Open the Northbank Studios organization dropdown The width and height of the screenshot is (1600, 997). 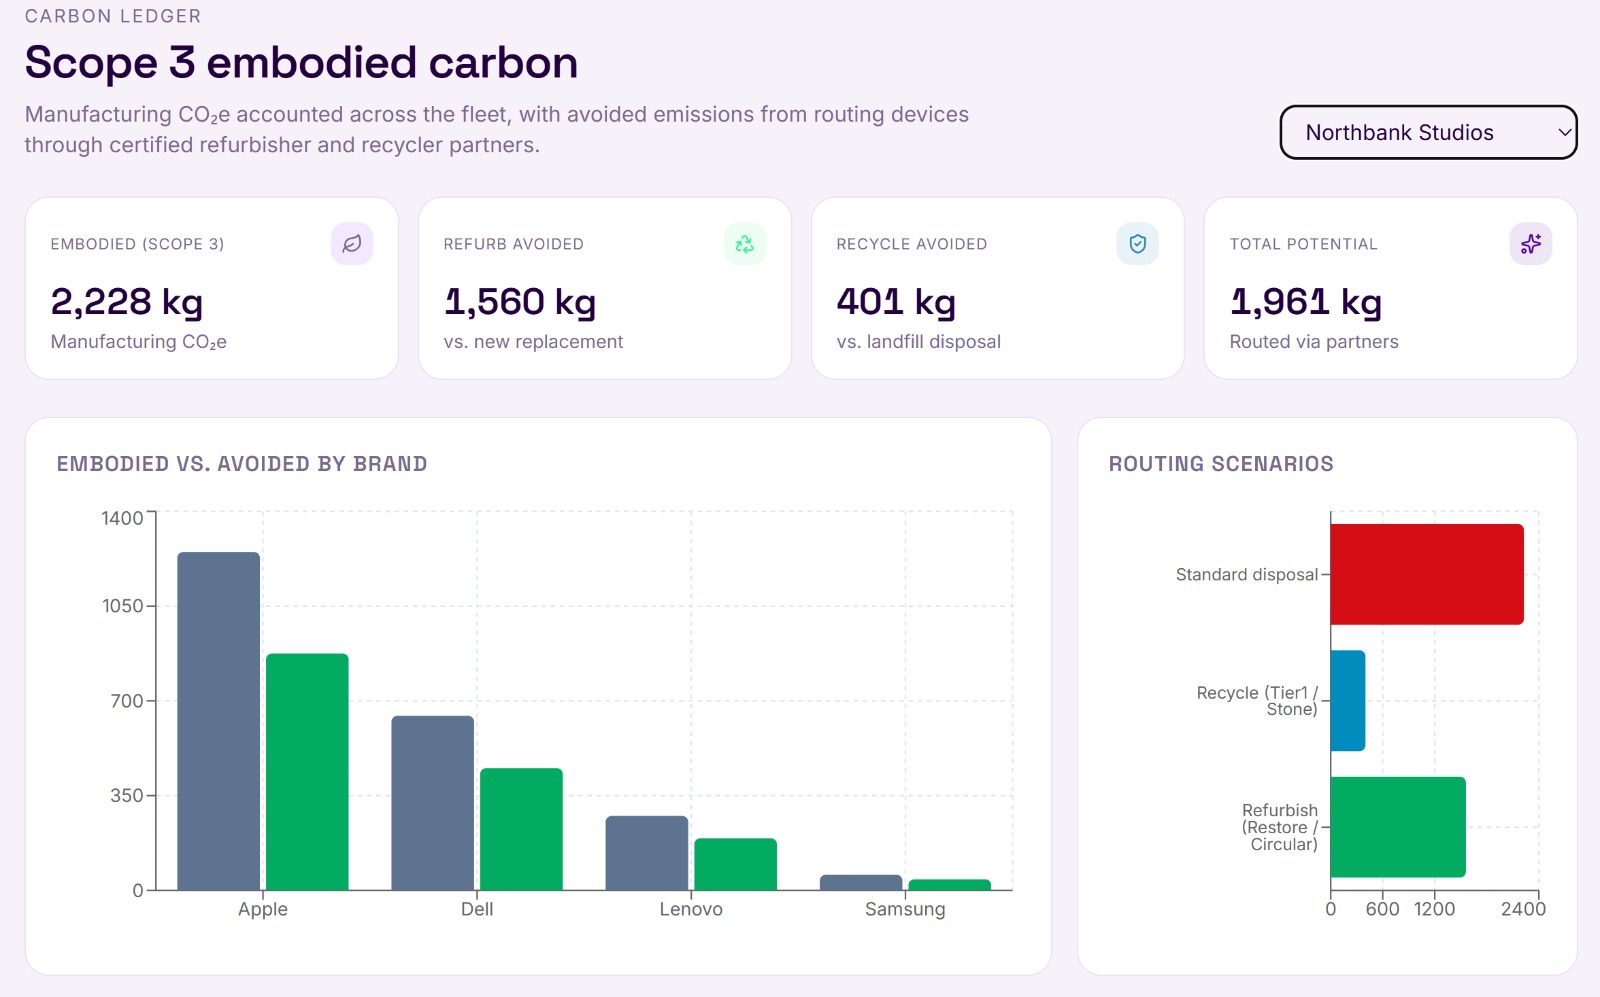point(1428,132)
